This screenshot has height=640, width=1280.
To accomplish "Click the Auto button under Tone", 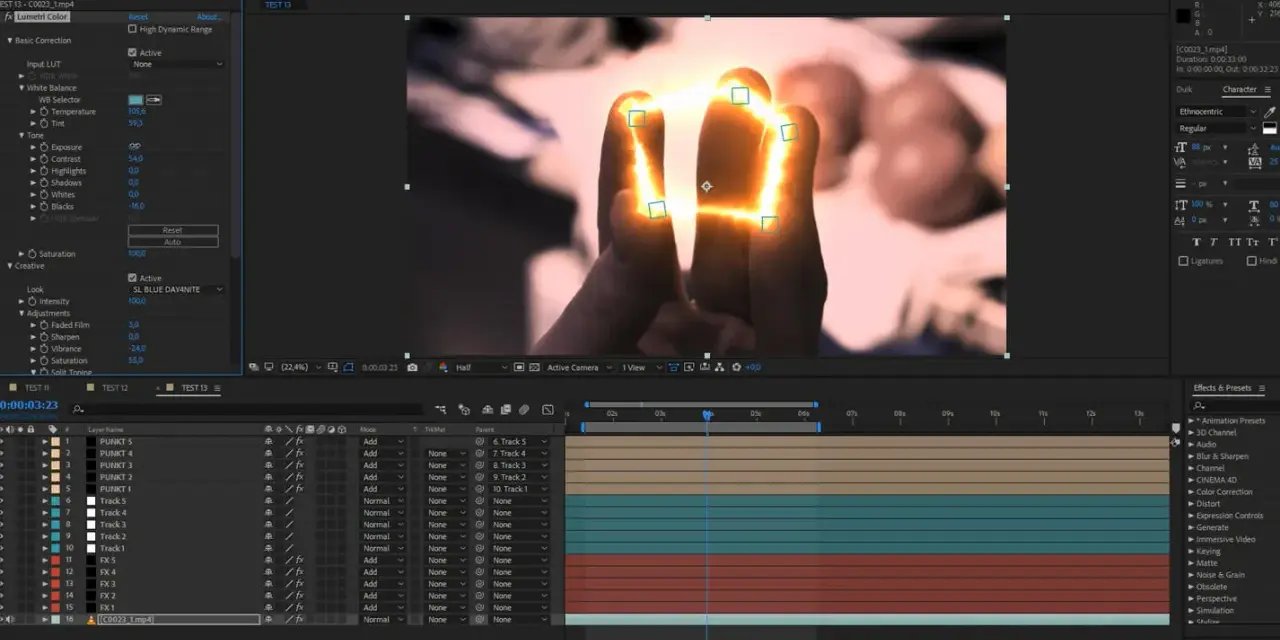I will 172,242.
